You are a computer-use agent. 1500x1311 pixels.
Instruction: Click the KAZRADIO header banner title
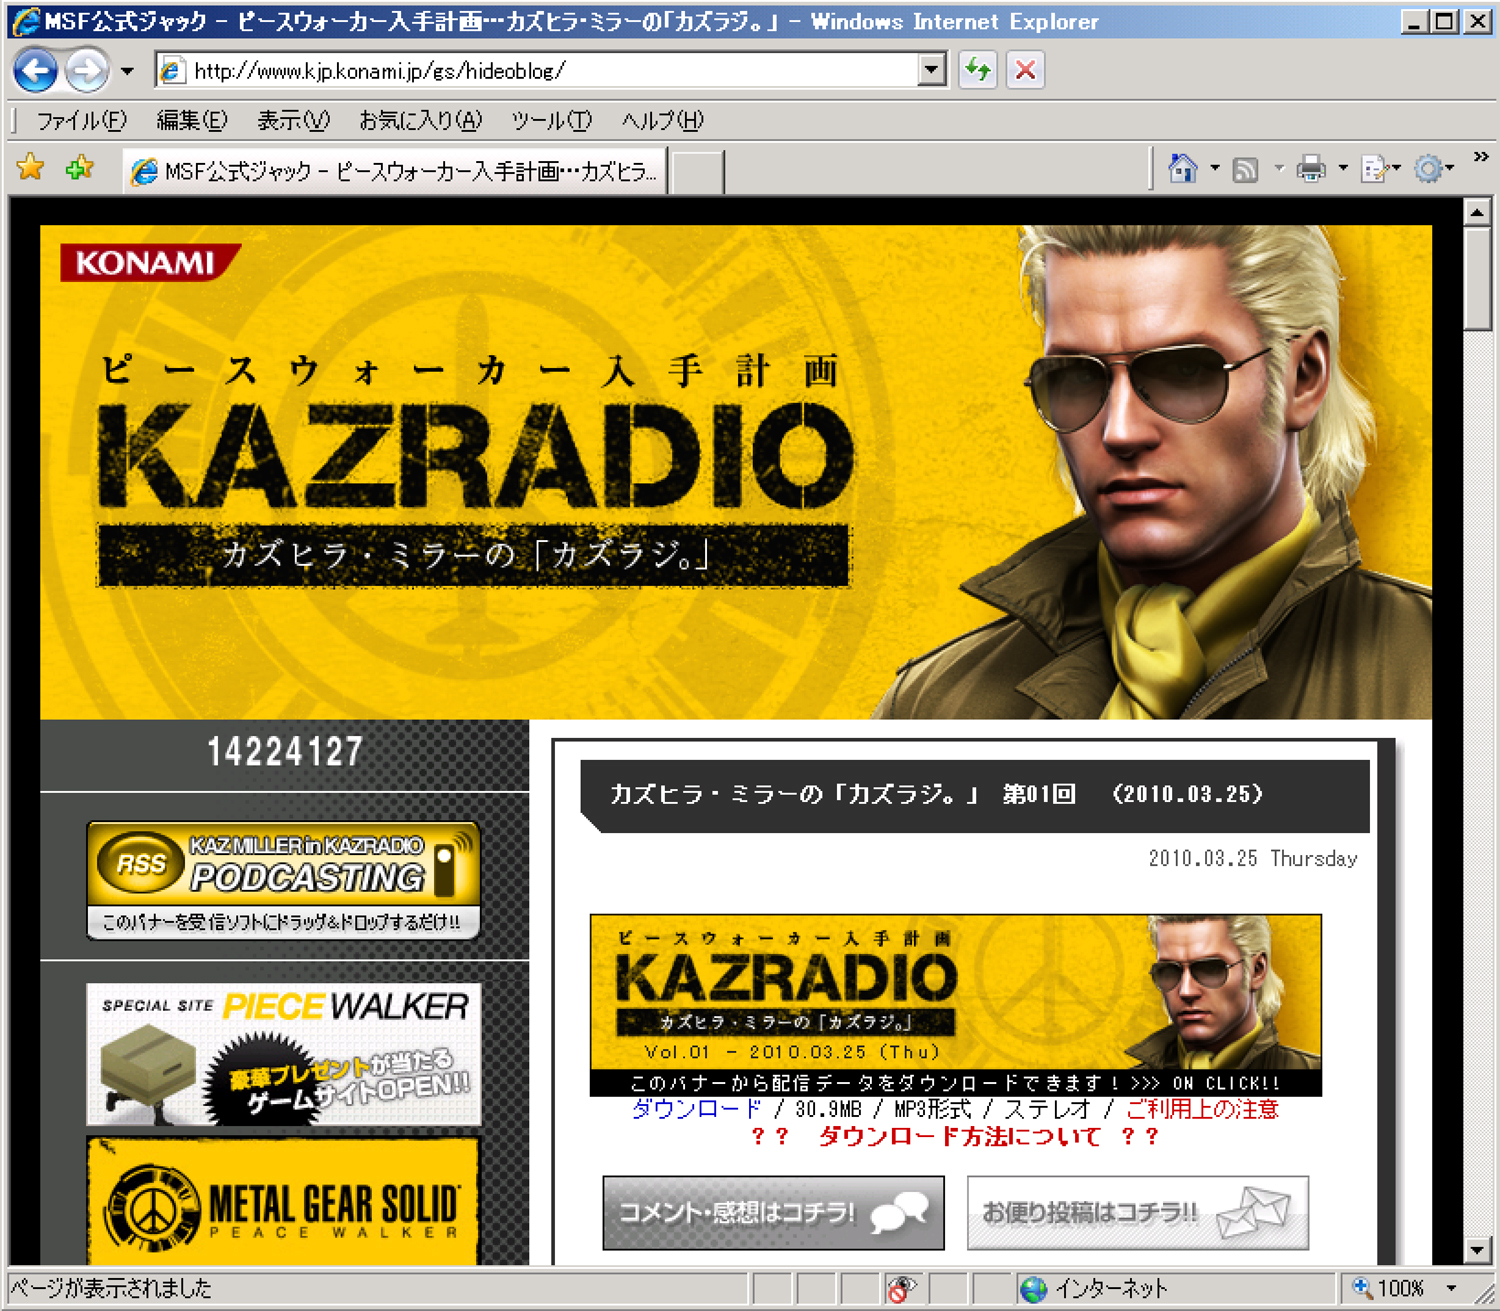[x=476, y=455]
